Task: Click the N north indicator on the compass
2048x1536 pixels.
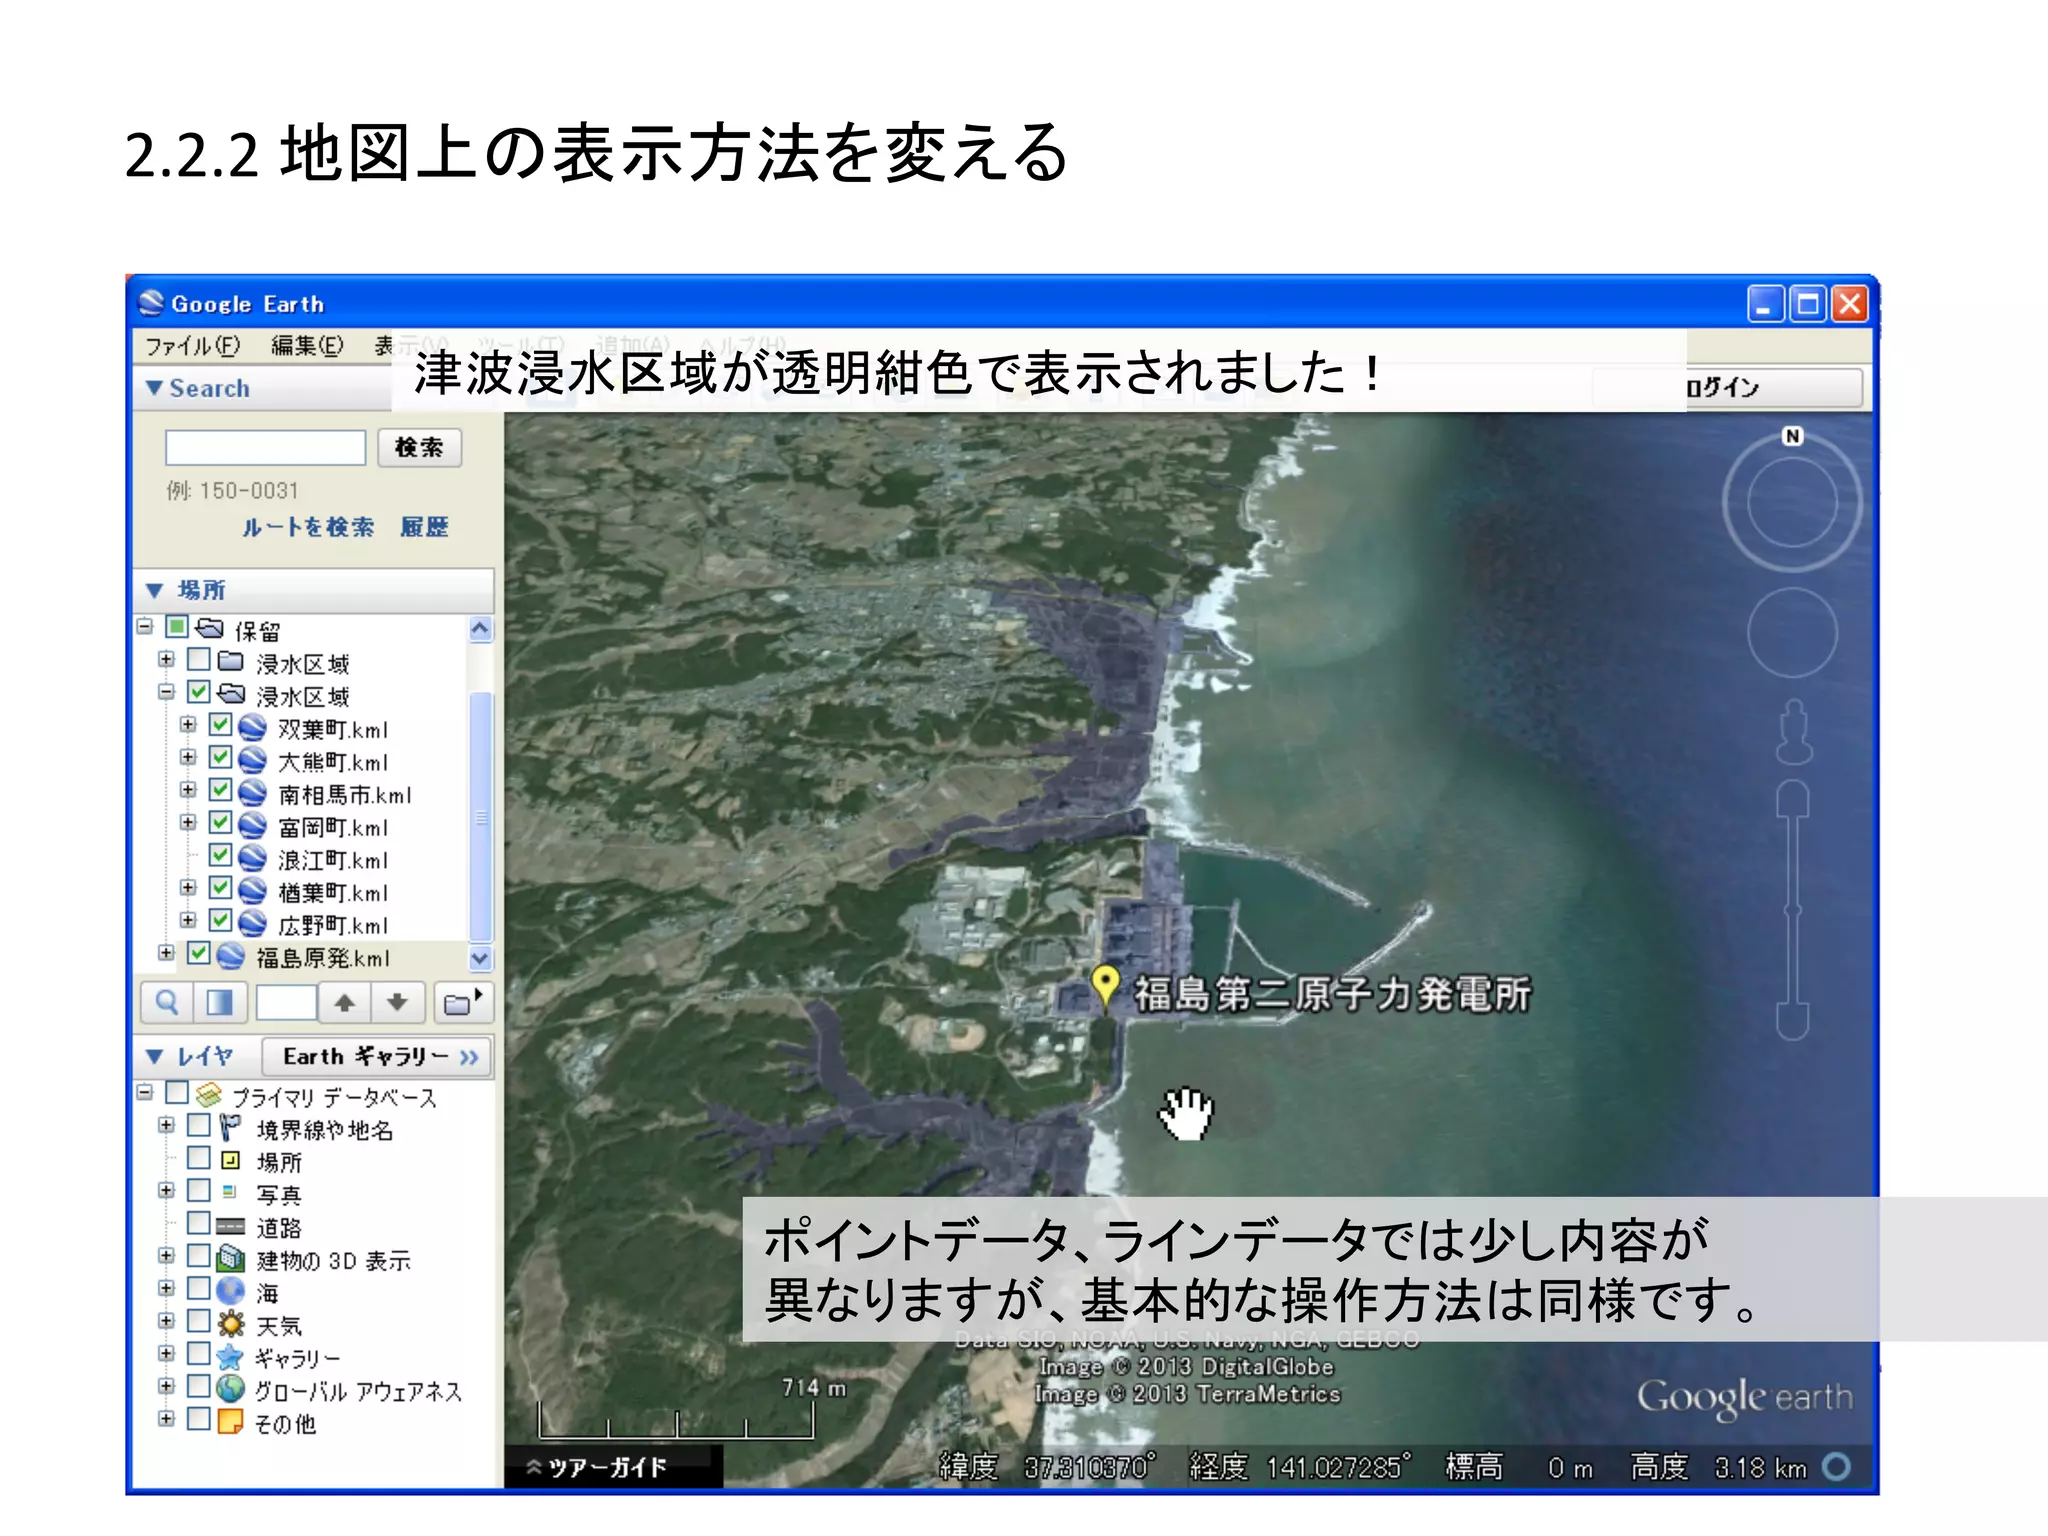Action: (x=1792, y=436)
